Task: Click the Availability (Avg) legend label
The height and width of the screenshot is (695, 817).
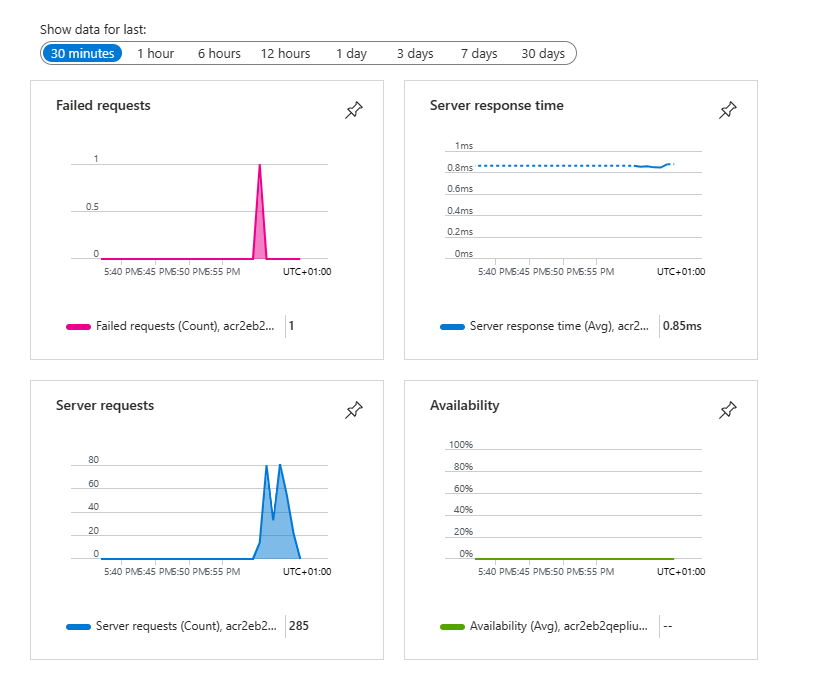Action: [559, 626]
